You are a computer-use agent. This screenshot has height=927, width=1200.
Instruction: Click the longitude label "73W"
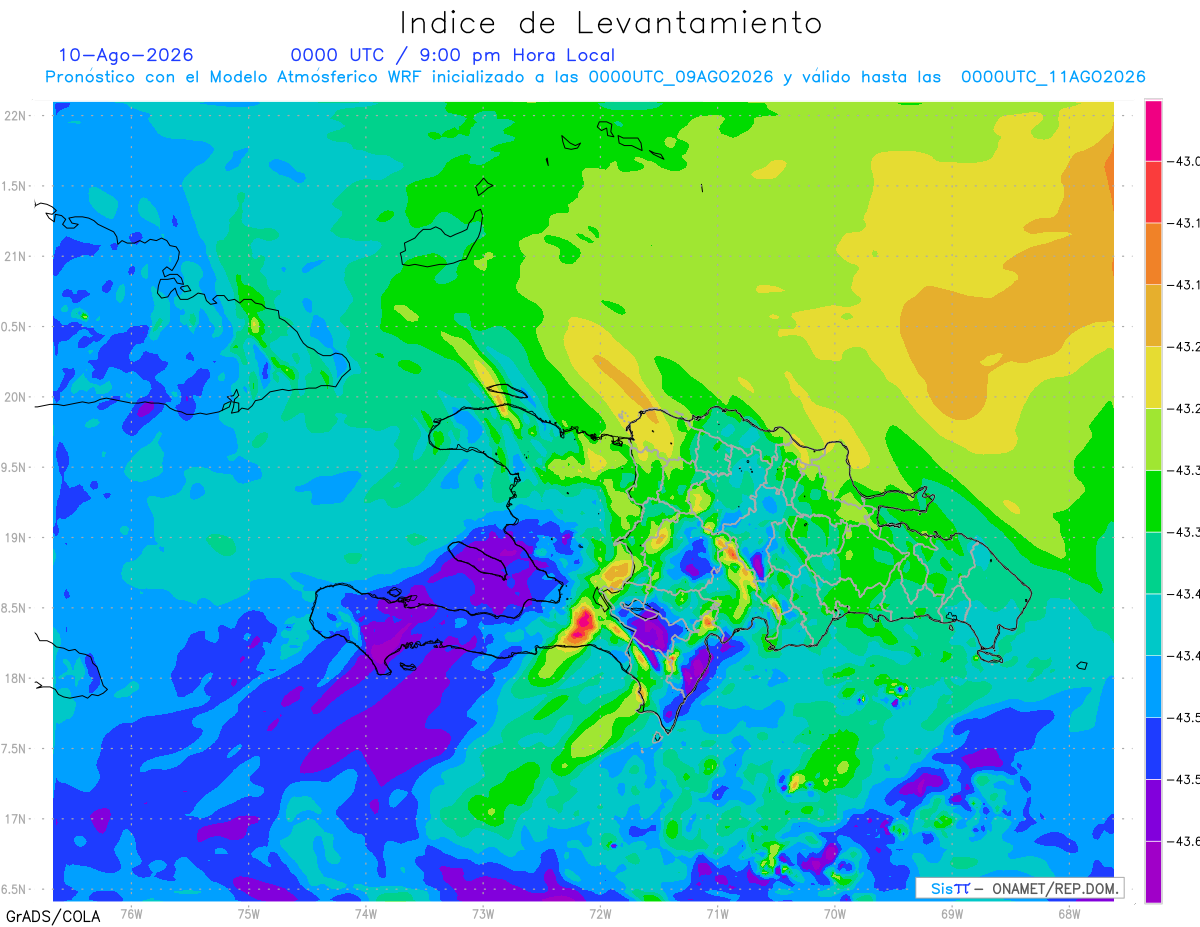pos(483,913)
